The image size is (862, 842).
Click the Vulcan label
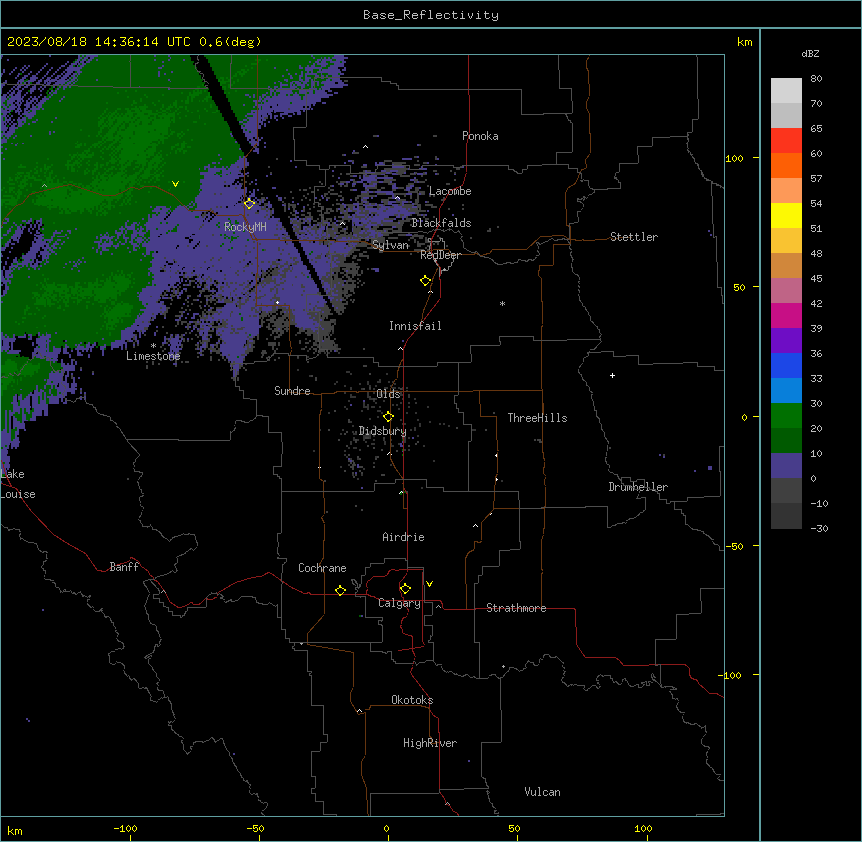[542, 792]
